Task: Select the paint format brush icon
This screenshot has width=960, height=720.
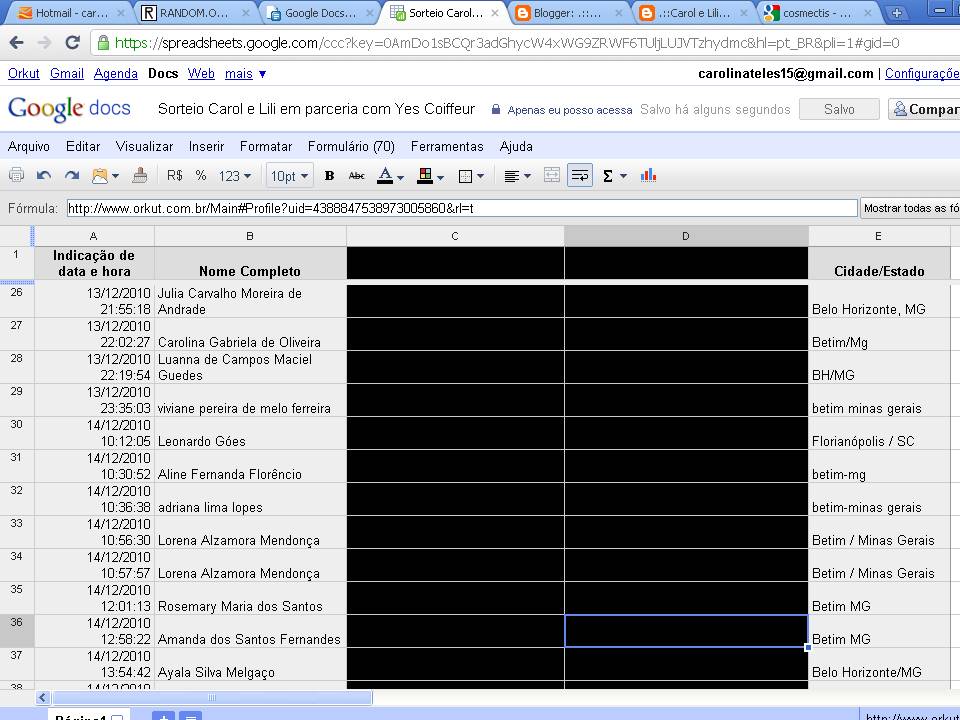Action: point(140,176)
